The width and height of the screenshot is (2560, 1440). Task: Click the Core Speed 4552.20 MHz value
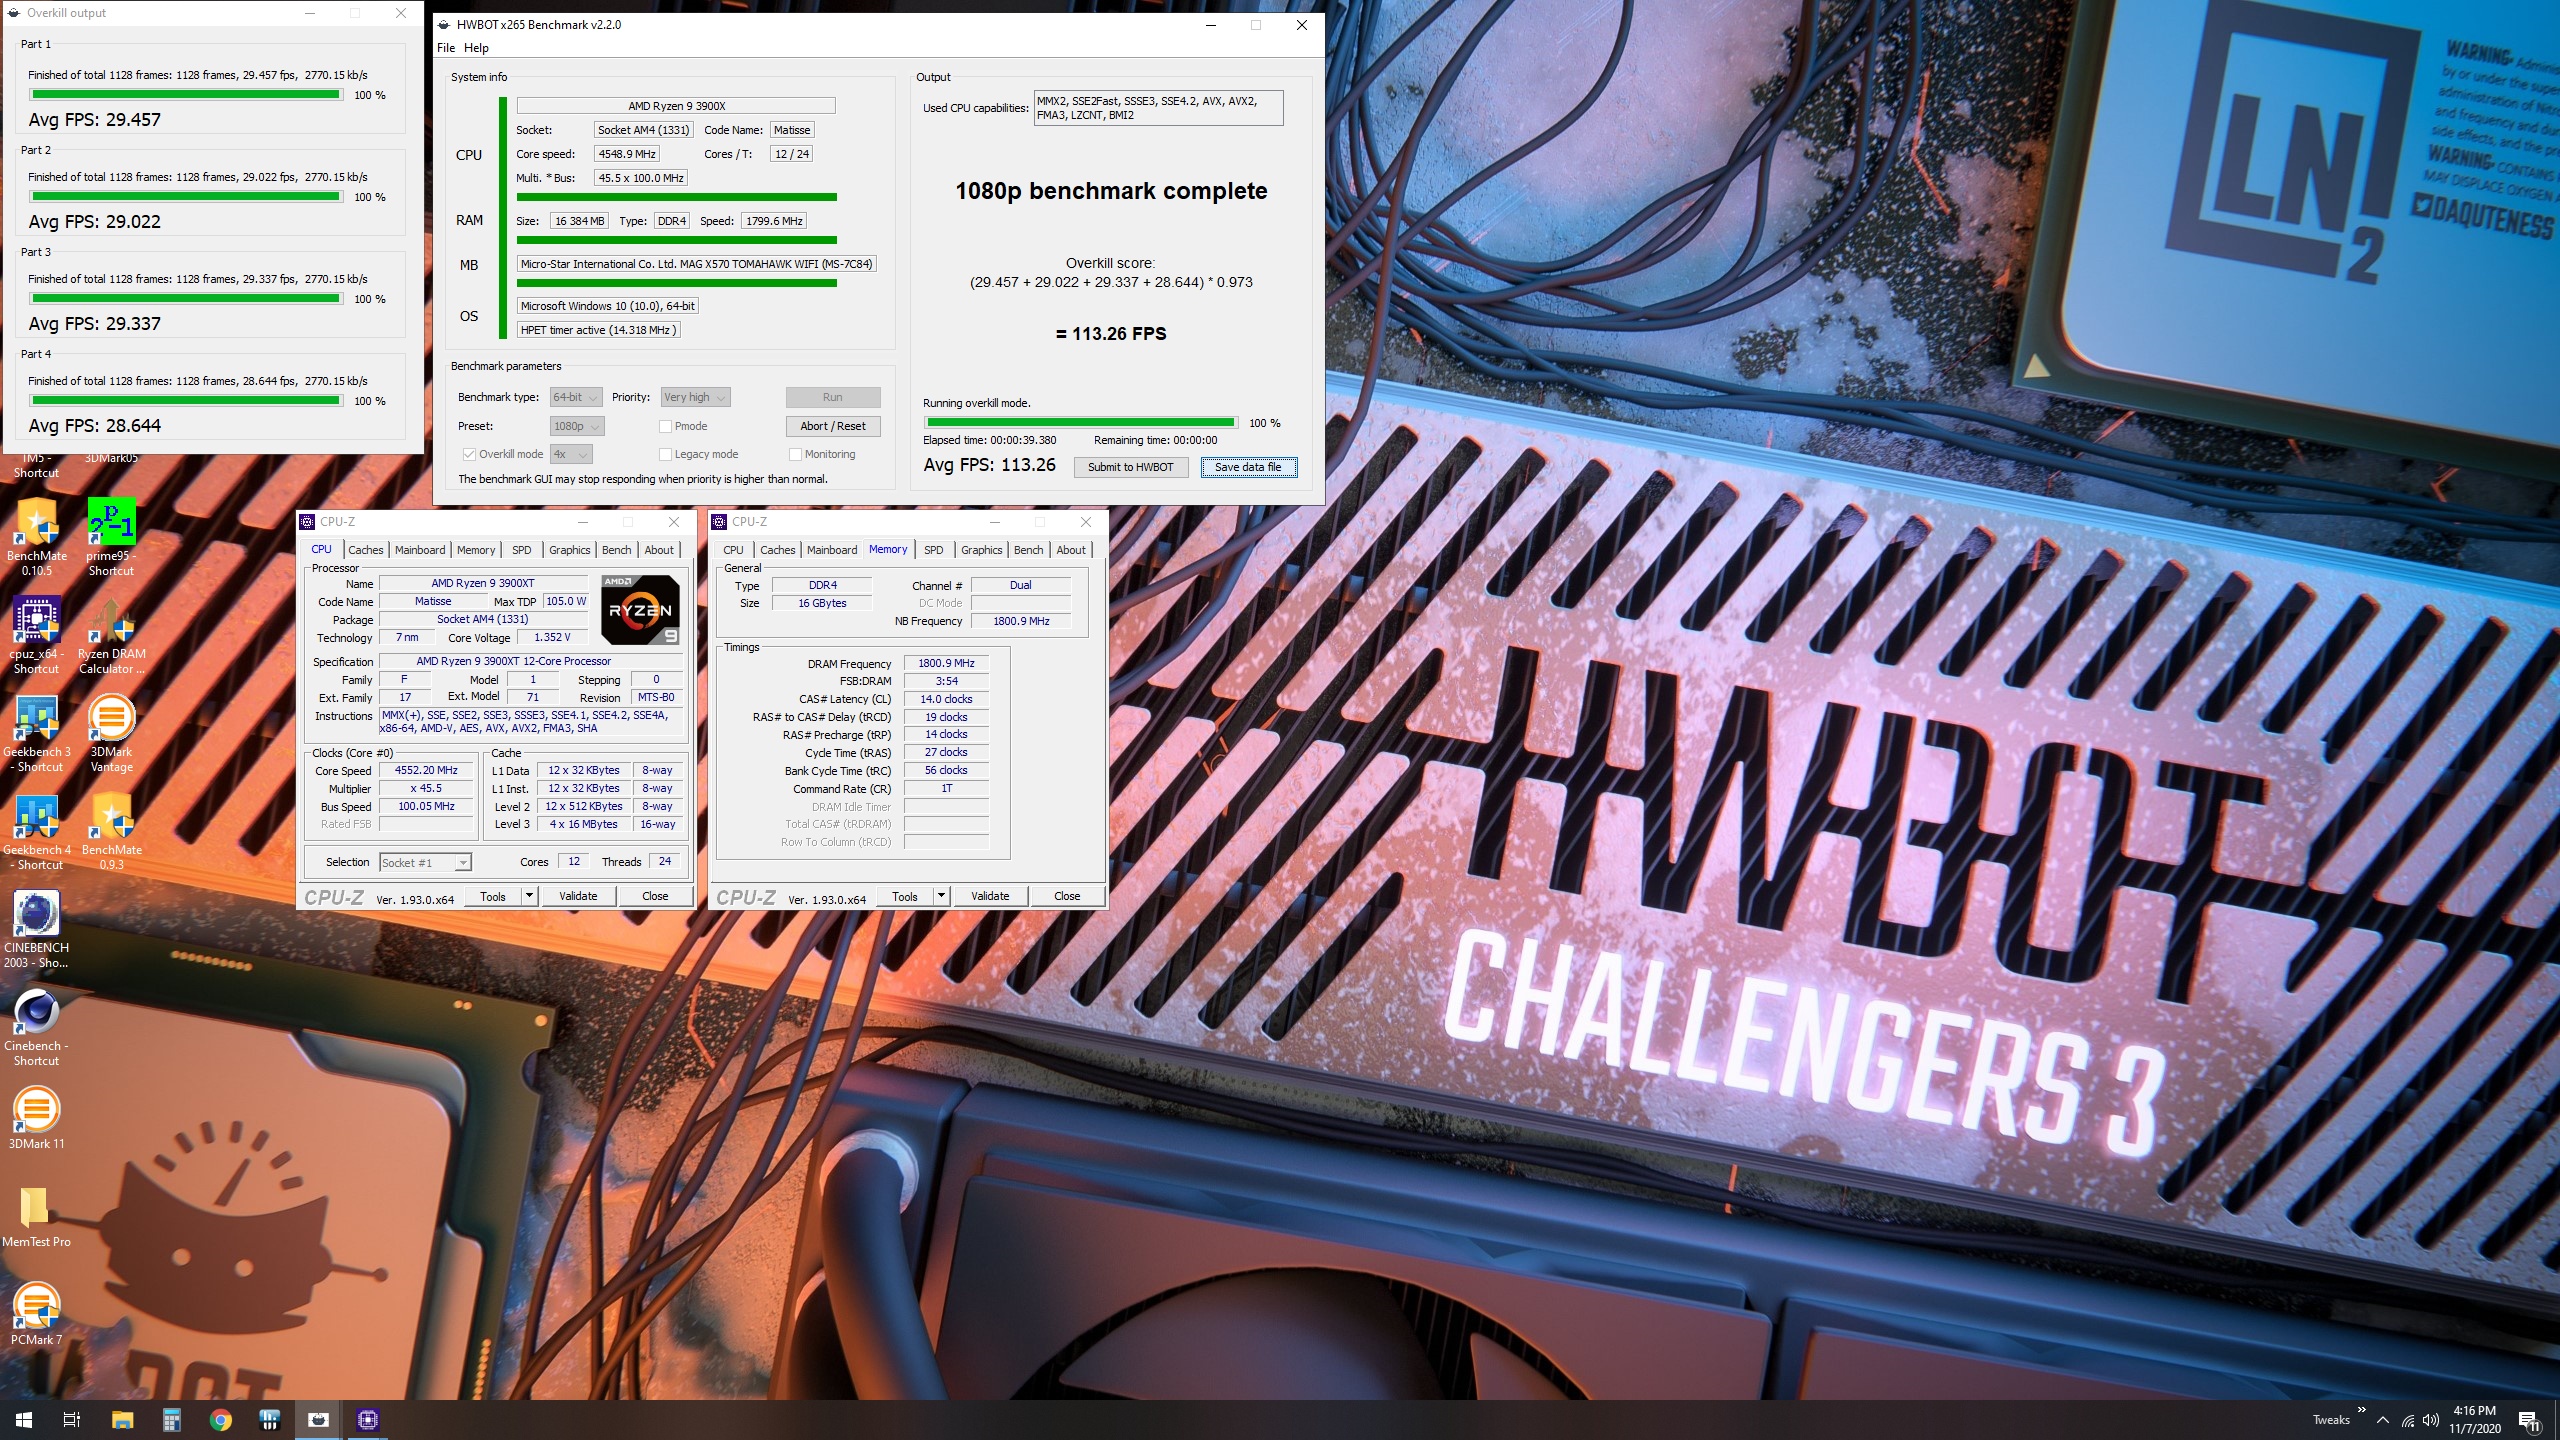426,771
